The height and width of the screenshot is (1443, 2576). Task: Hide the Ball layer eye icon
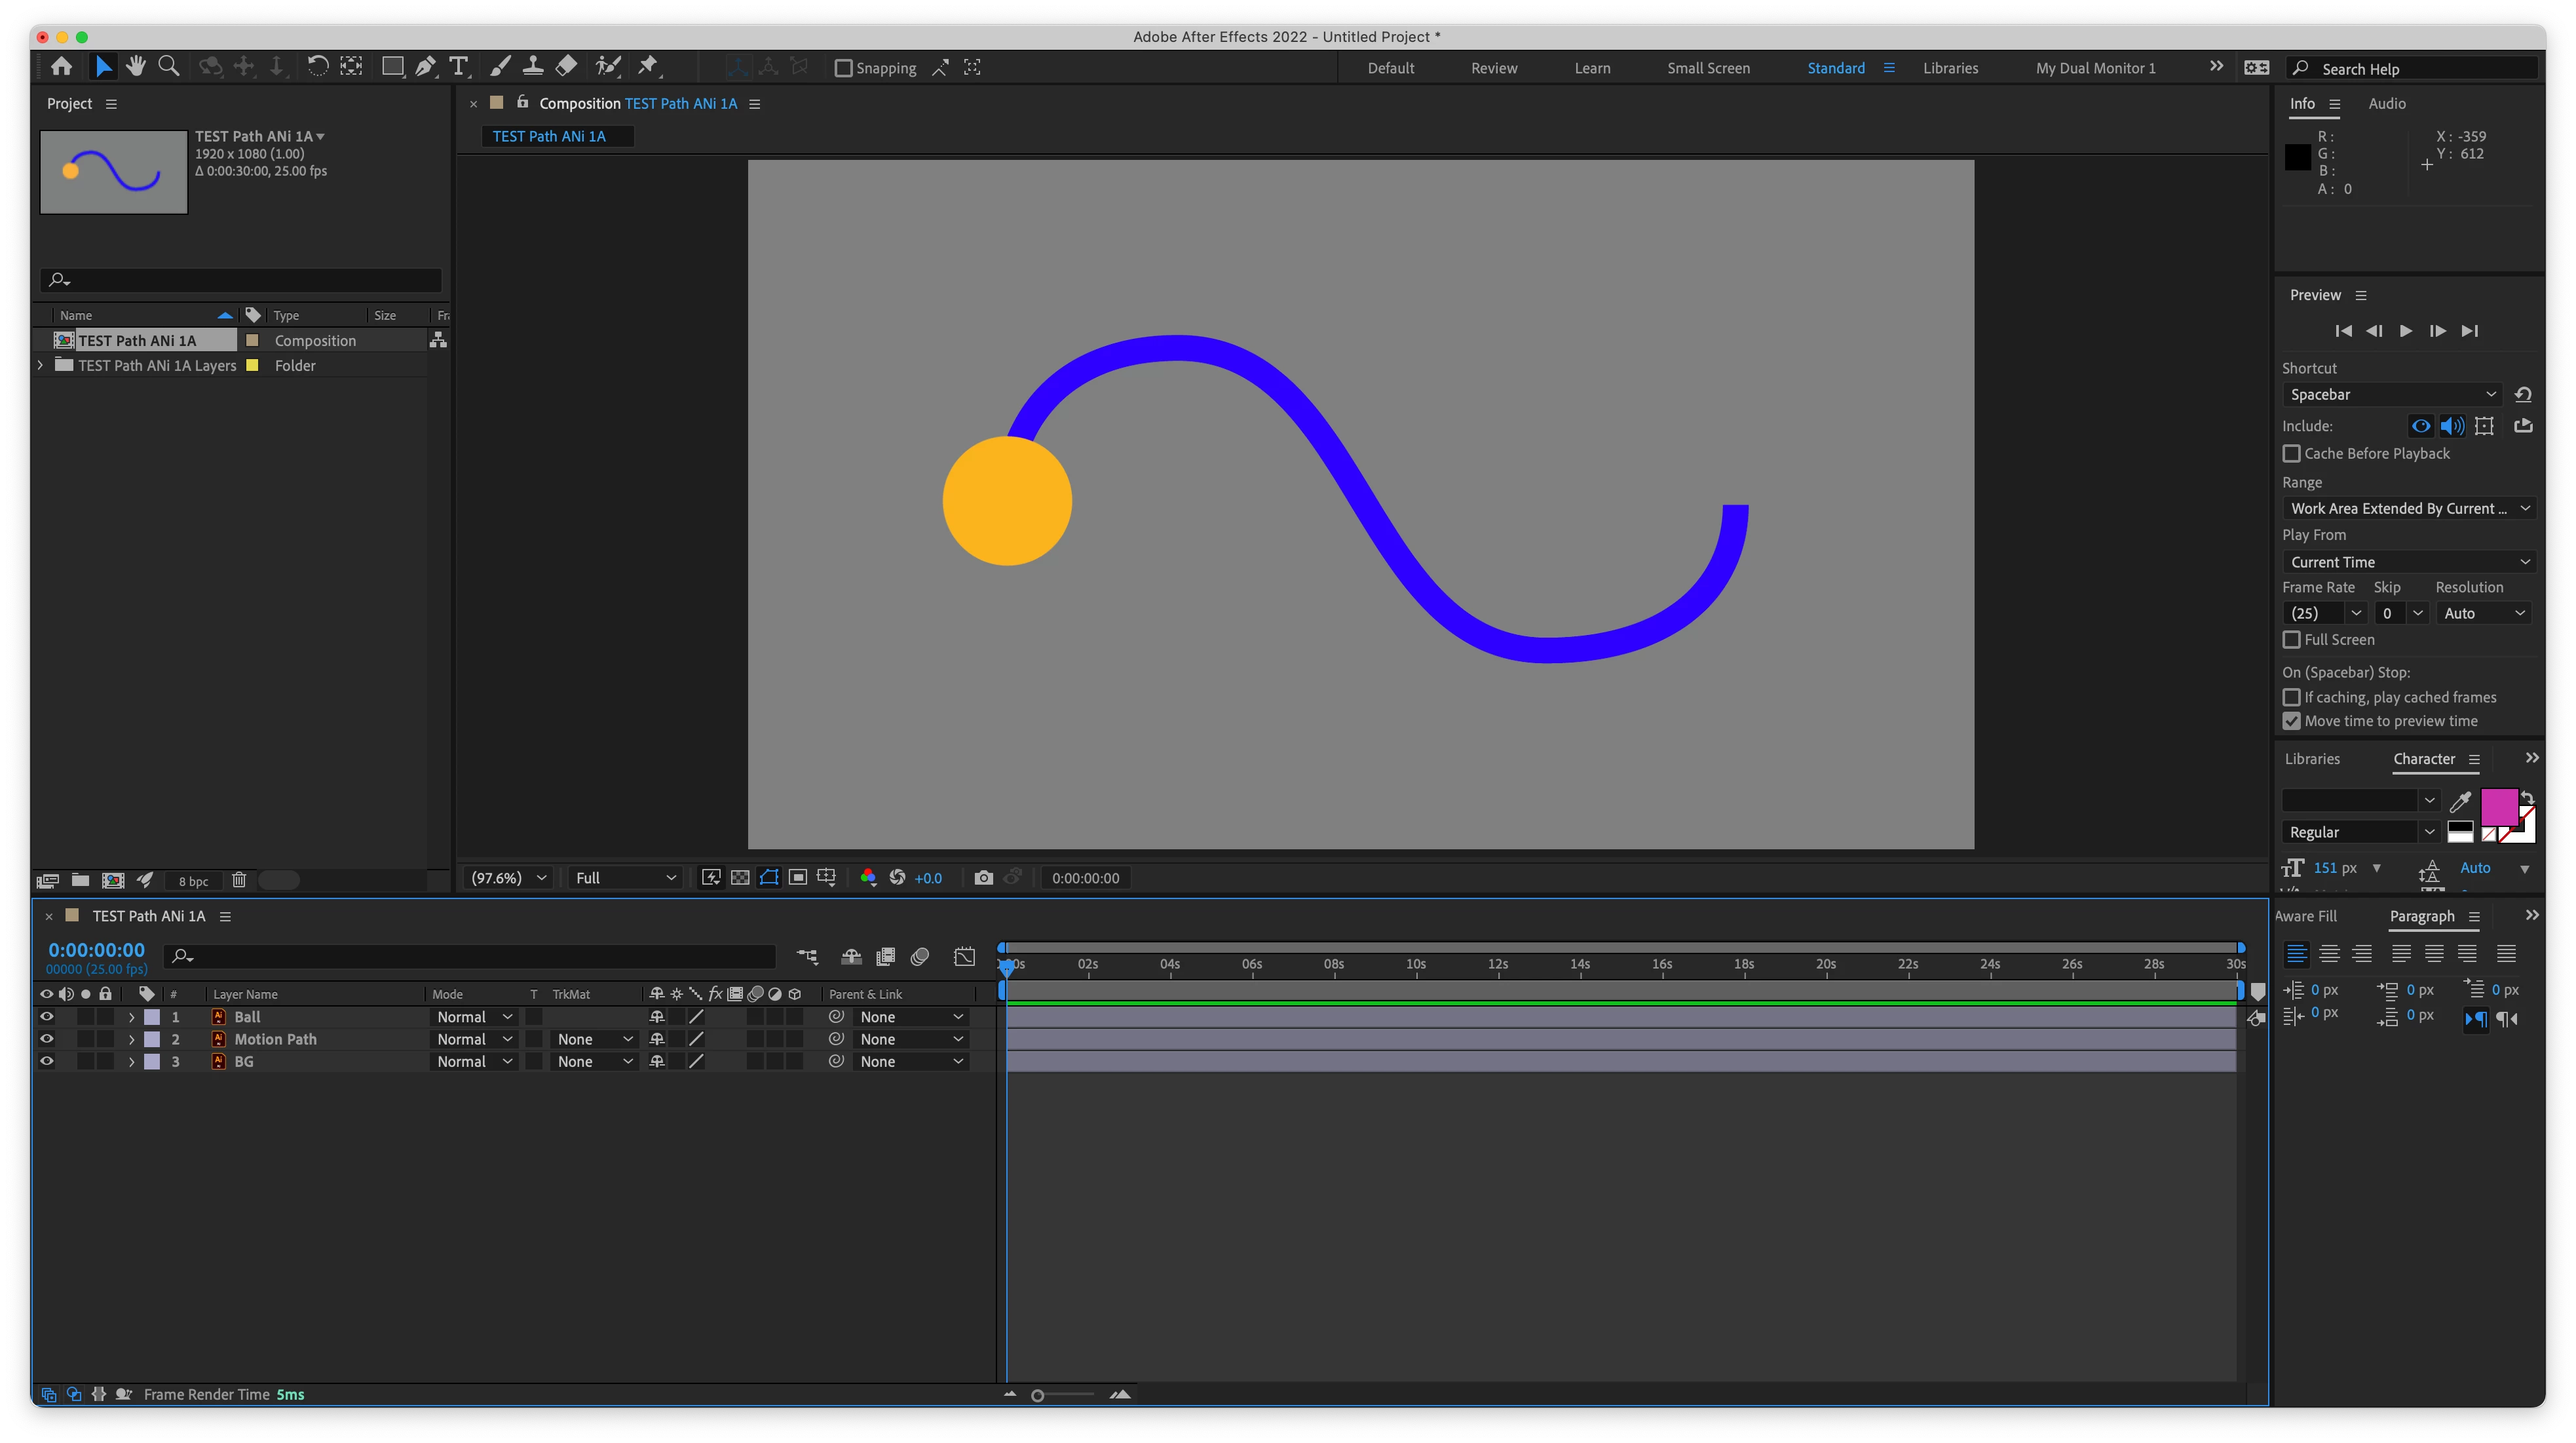click(x=46, y=1017)
